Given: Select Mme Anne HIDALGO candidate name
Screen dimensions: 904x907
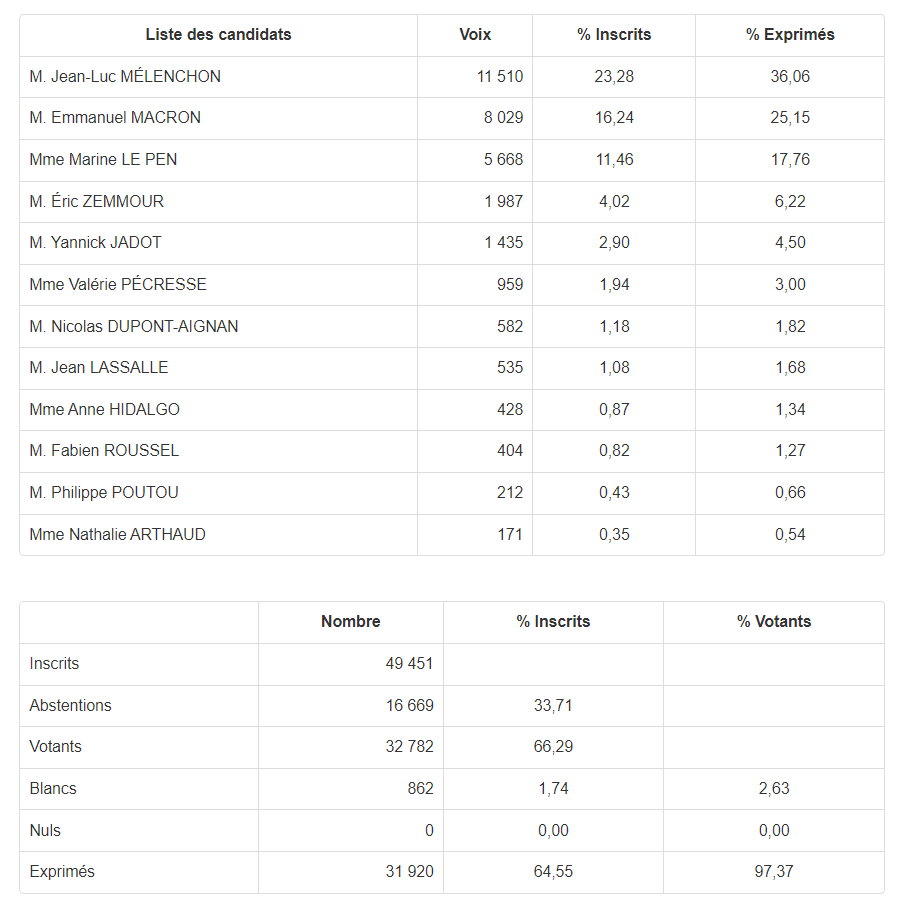Looking at the screenshot, I should (x=105, y=410).
